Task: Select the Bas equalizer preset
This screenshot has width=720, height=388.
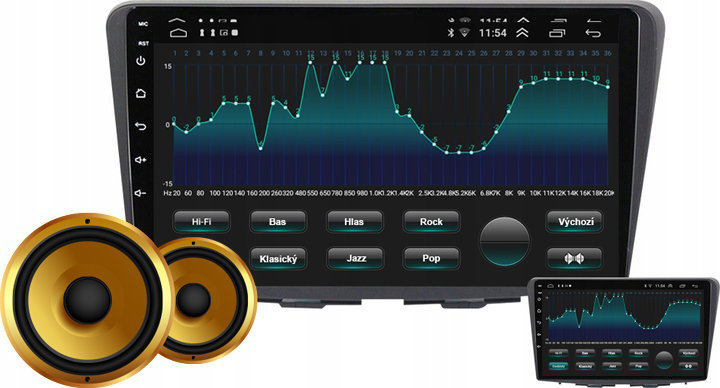Action: [278, 221]
